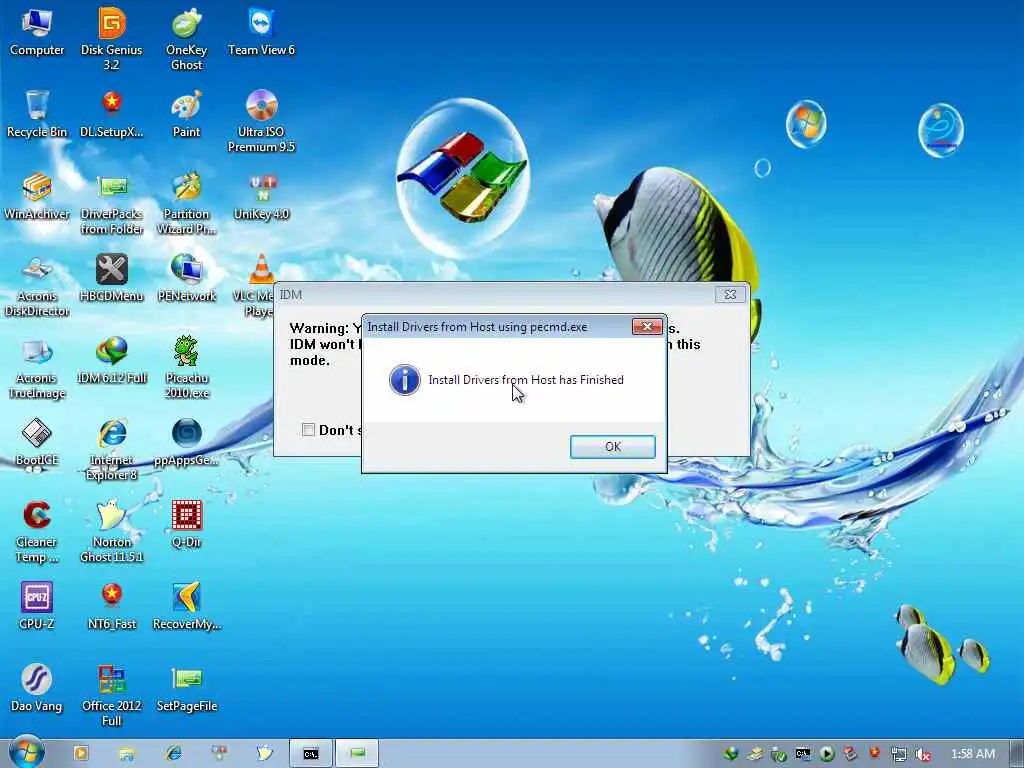The image size is (1024, 768).
Task: Select DriverPacks from Folder icon
Action: tap(112, 203)
